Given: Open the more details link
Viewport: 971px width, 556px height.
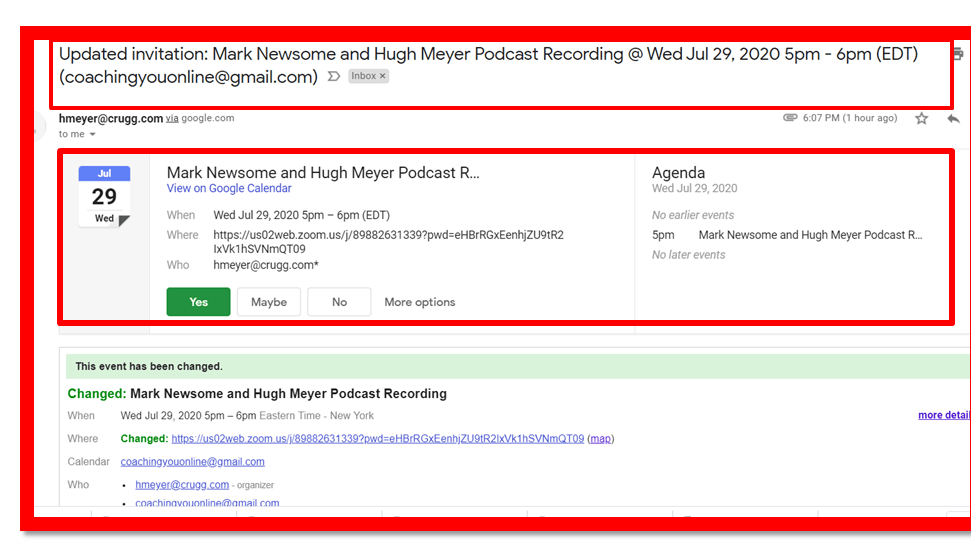Looking at the screenshot, I should pos(943,415).
